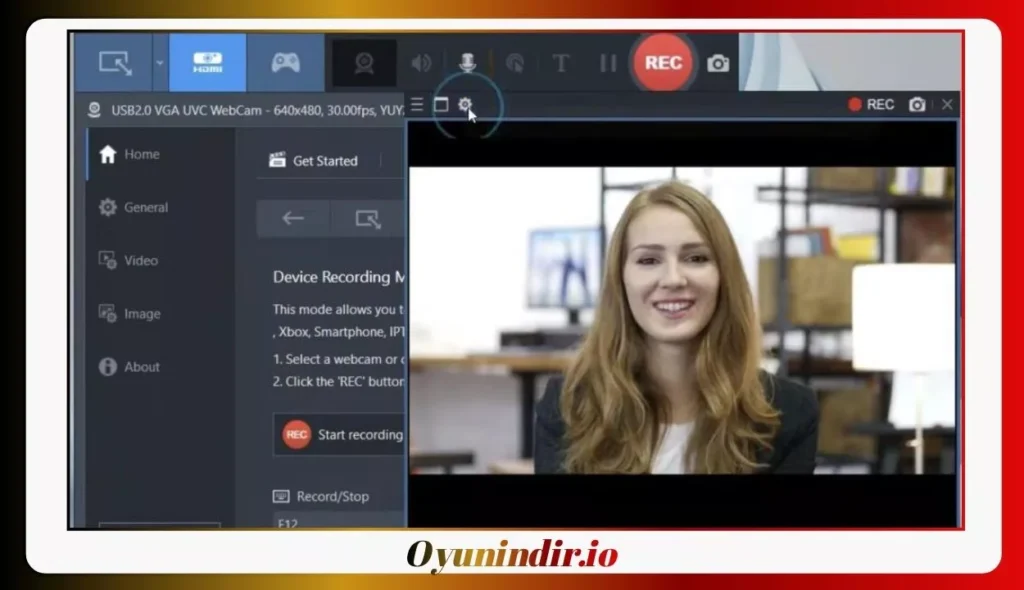
Task: Open the text overlay T tool
Action: (560, 63)
